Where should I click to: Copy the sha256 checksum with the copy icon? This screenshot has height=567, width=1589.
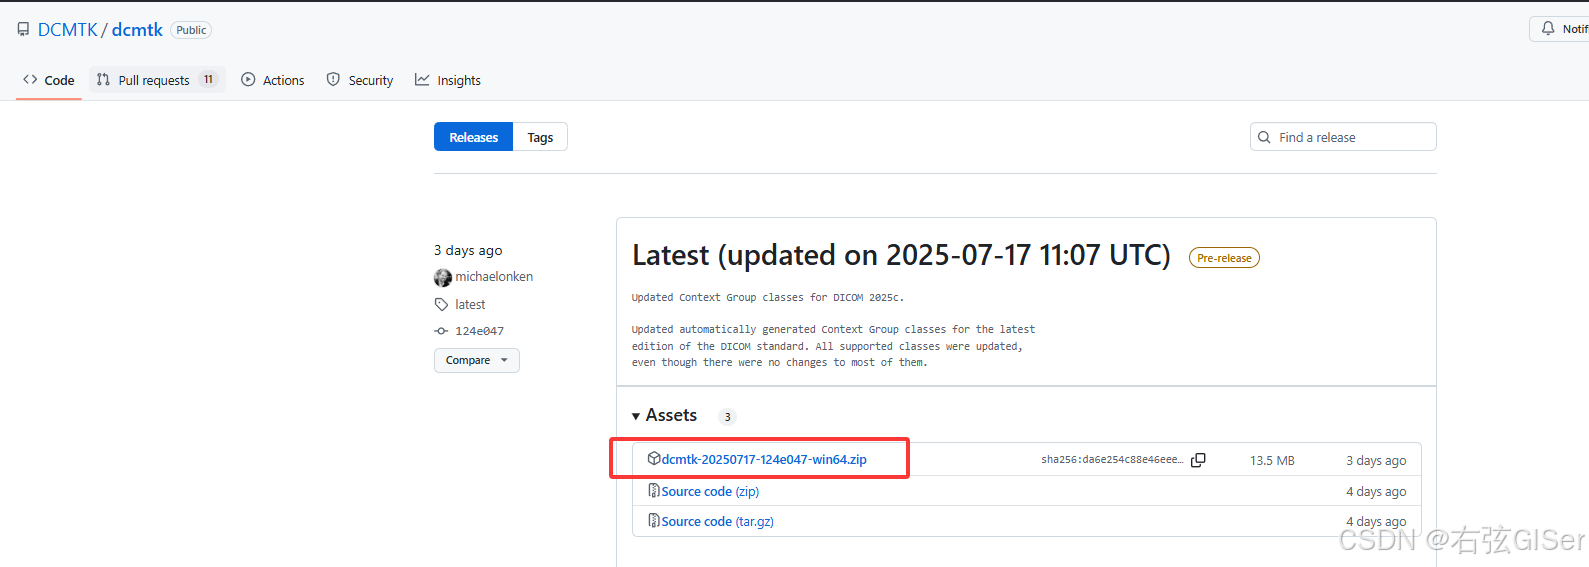pos(1198,460)
